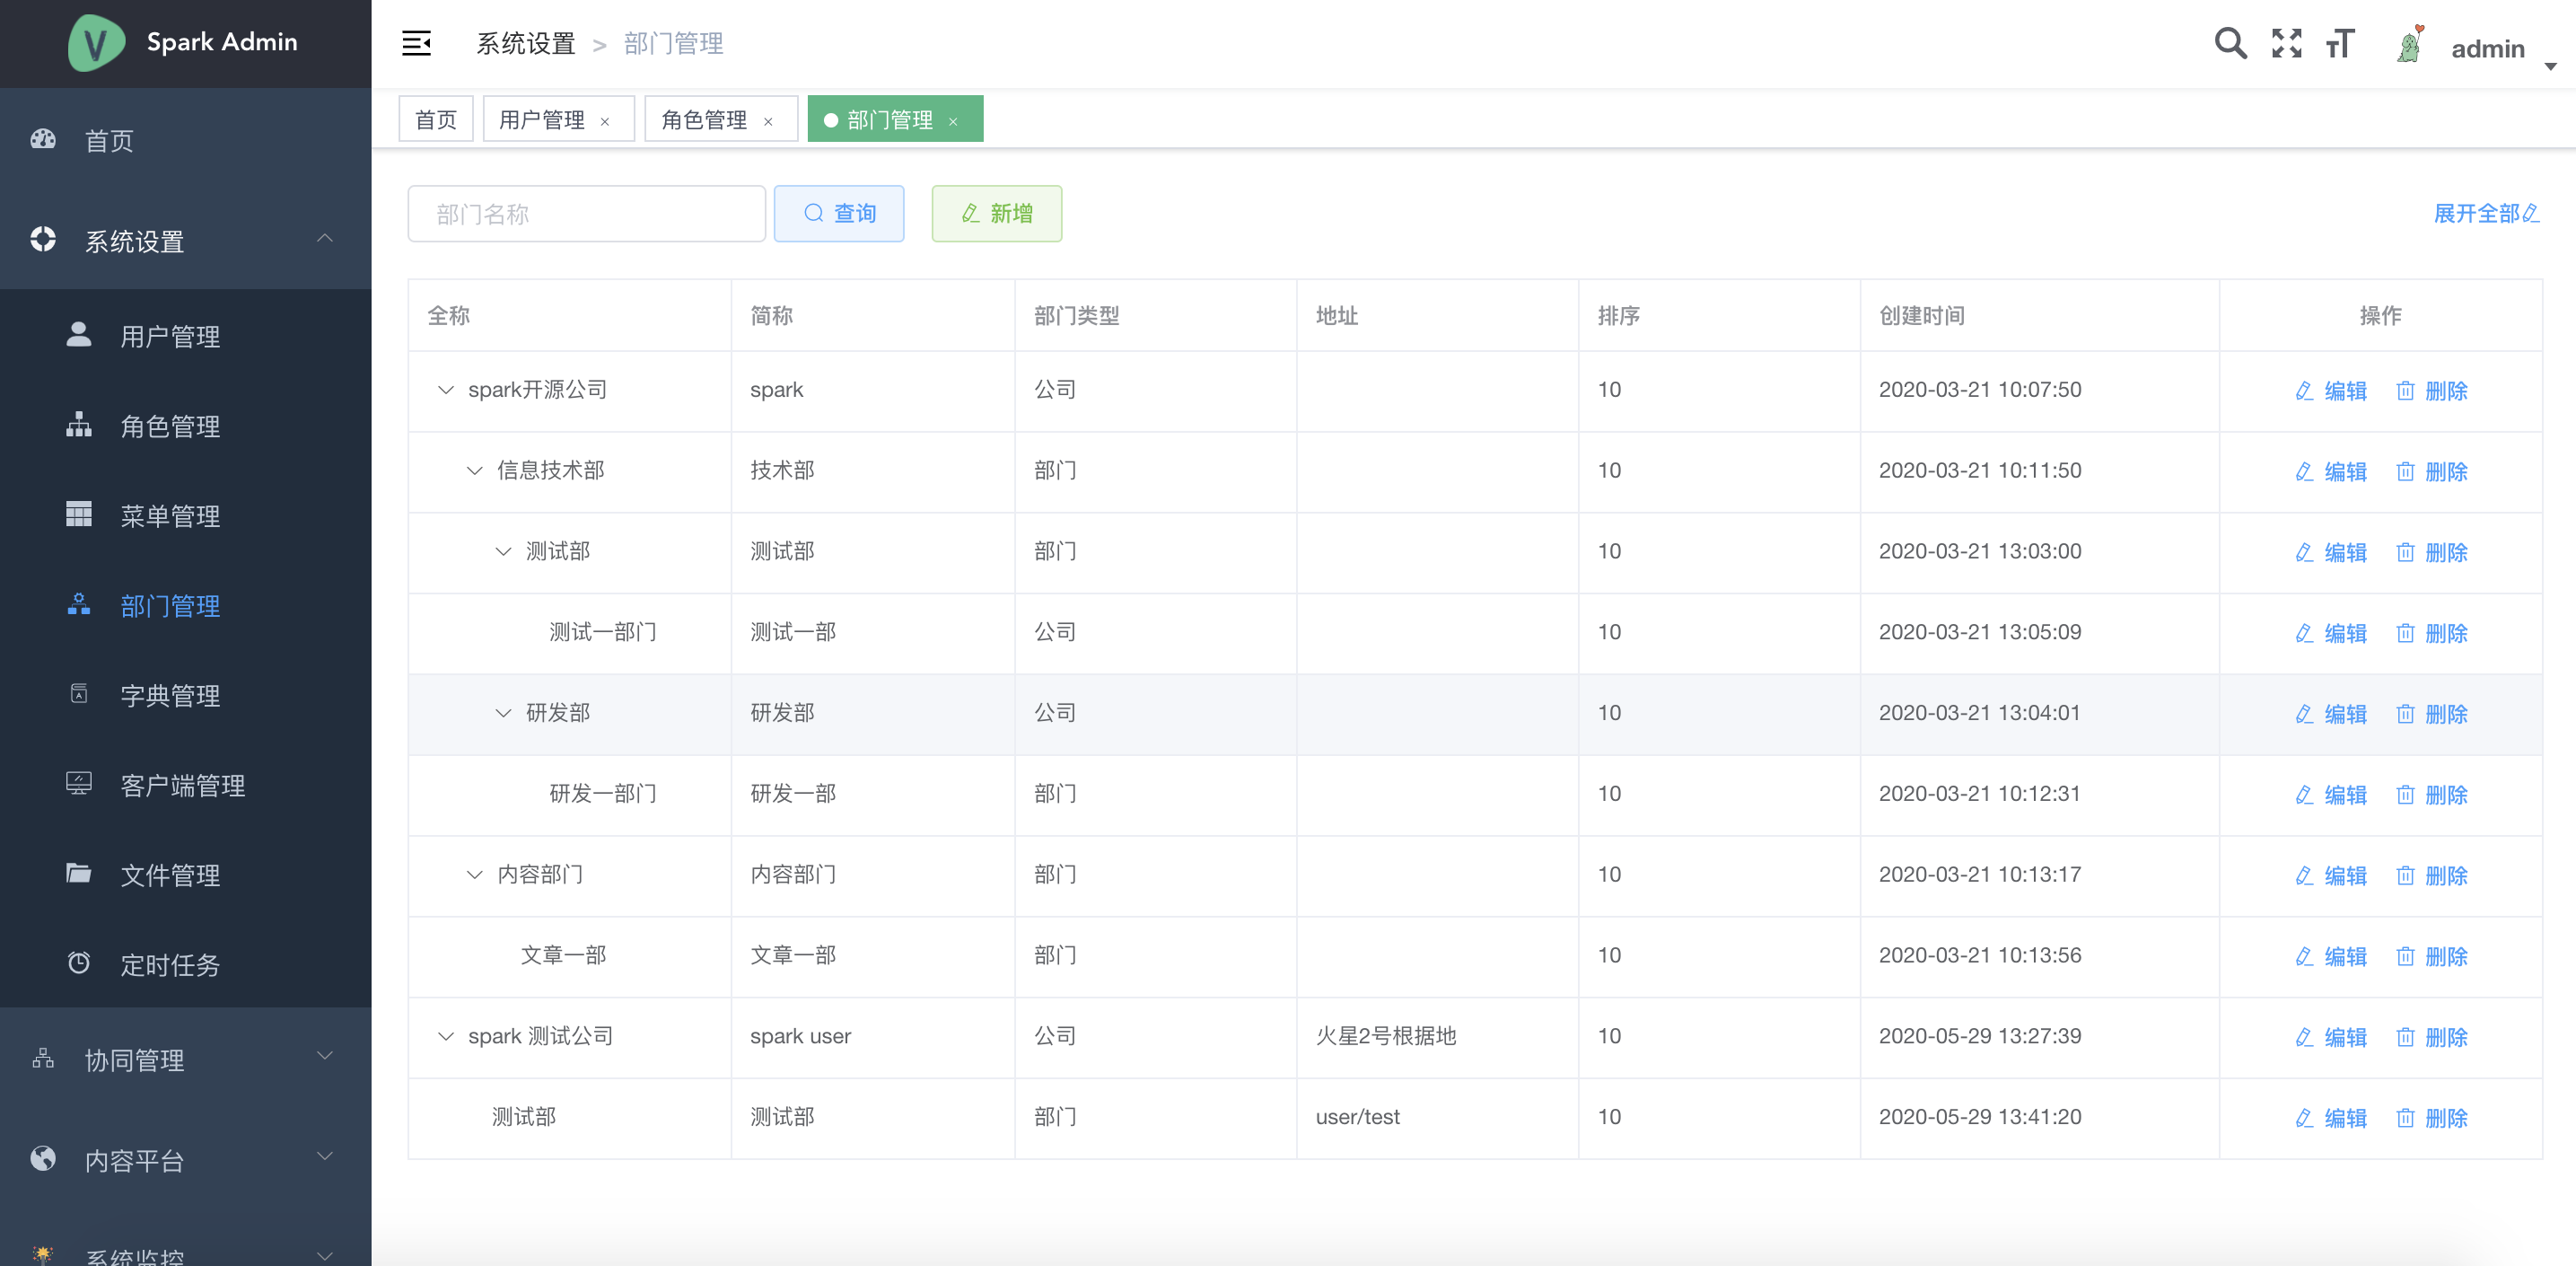Viewport: 2576px width, 1266px height.
Task: Open the font size adjustment icon
Action: [x=2340, y=44]
